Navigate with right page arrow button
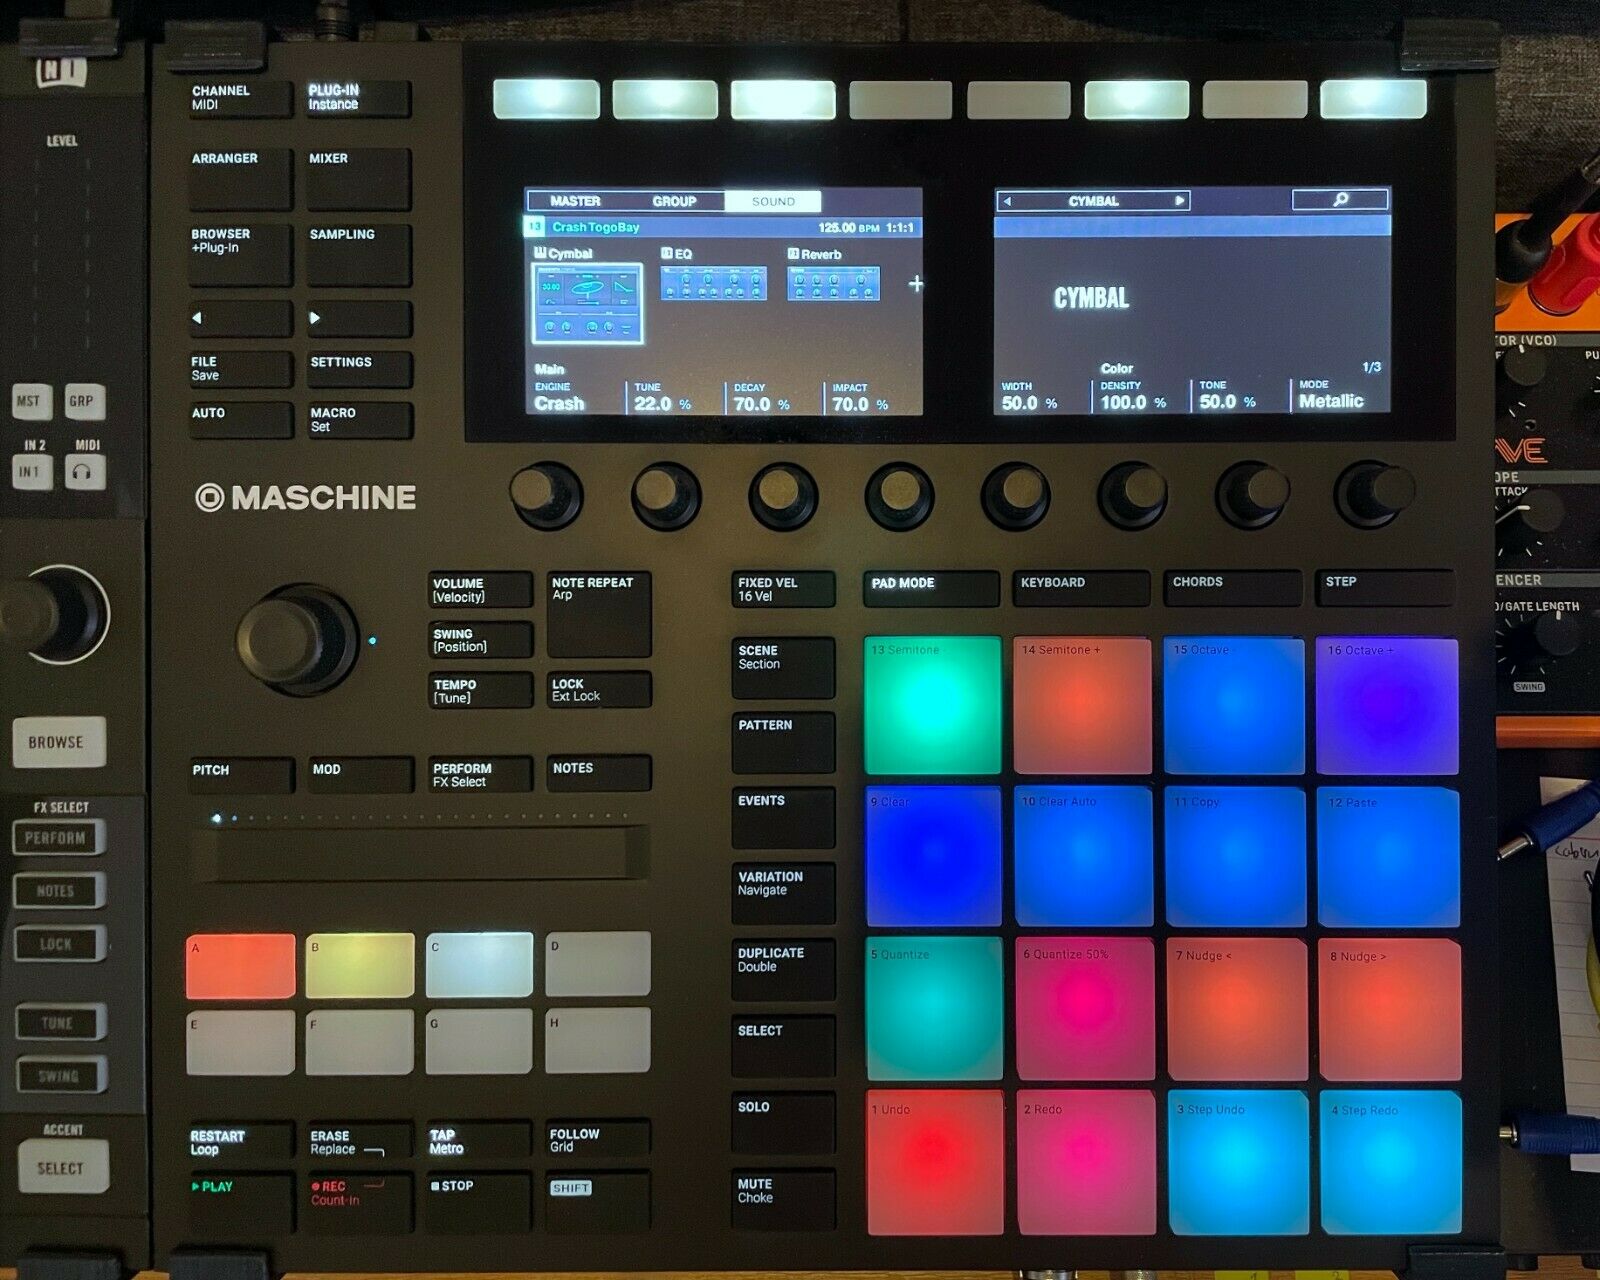 tap(358, 318)
